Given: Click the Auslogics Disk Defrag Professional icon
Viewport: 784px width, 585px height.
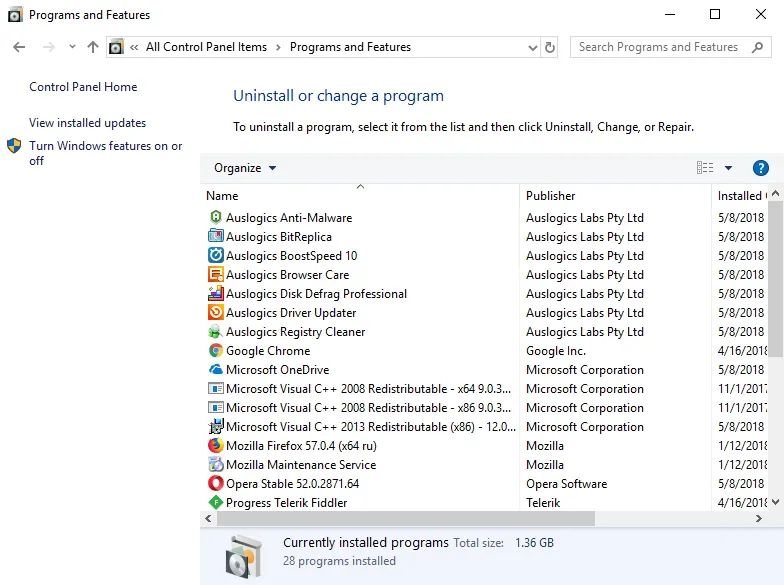Looking at the screenshot, I should (216, 293).
